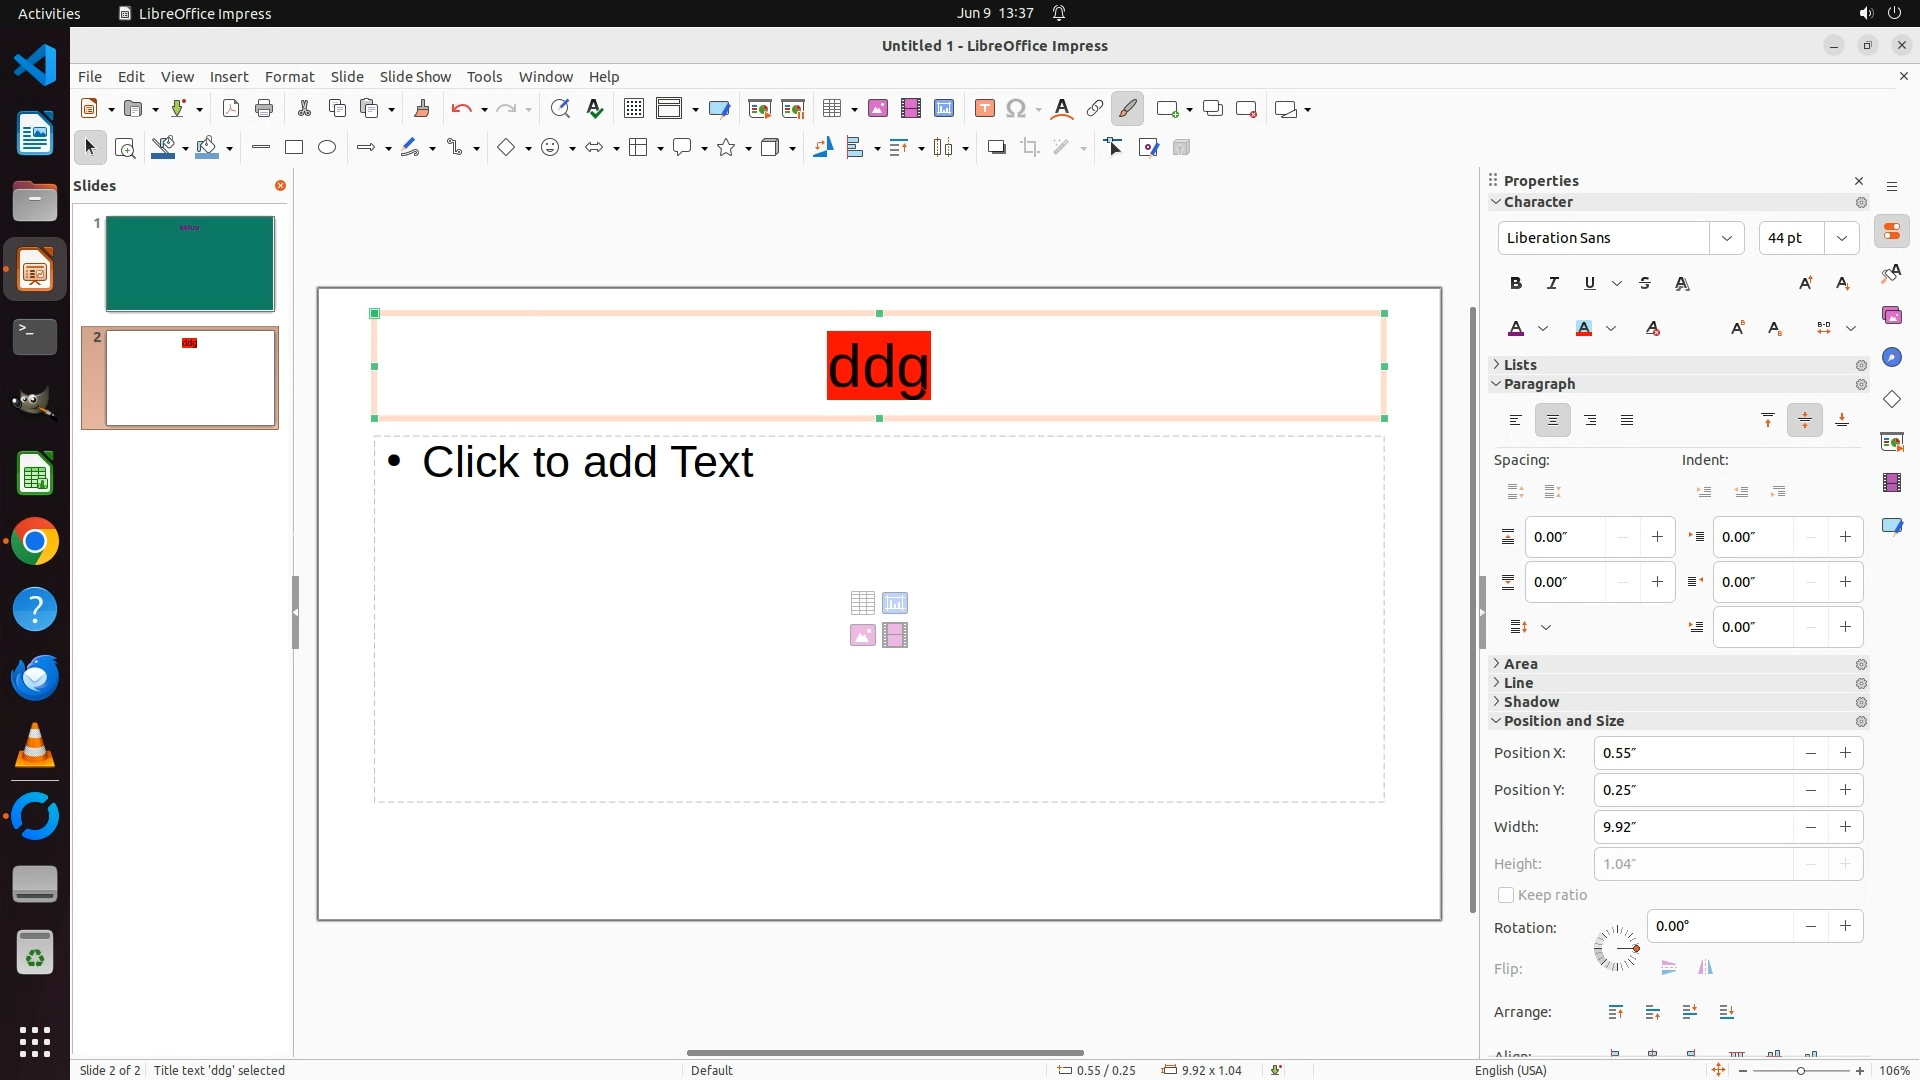This screenshot has height=1080, width=1920.
Task: Select the Ellipse drawing tool
Action: click(x=327, y=148)
